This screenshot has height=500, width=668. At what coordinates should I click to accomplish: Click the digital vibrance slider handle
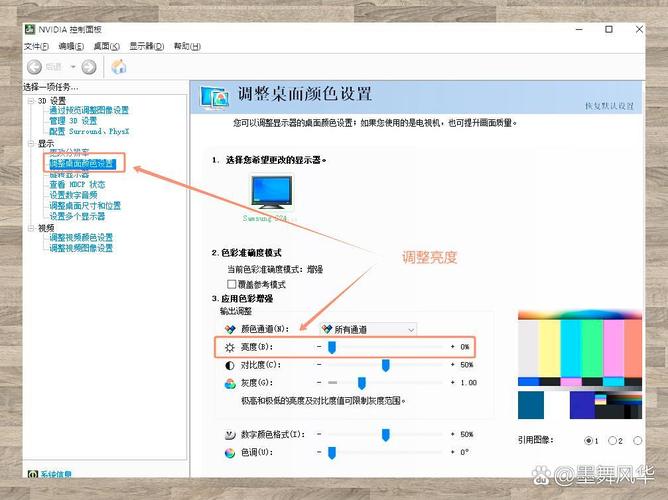click(x=386, y=434)
